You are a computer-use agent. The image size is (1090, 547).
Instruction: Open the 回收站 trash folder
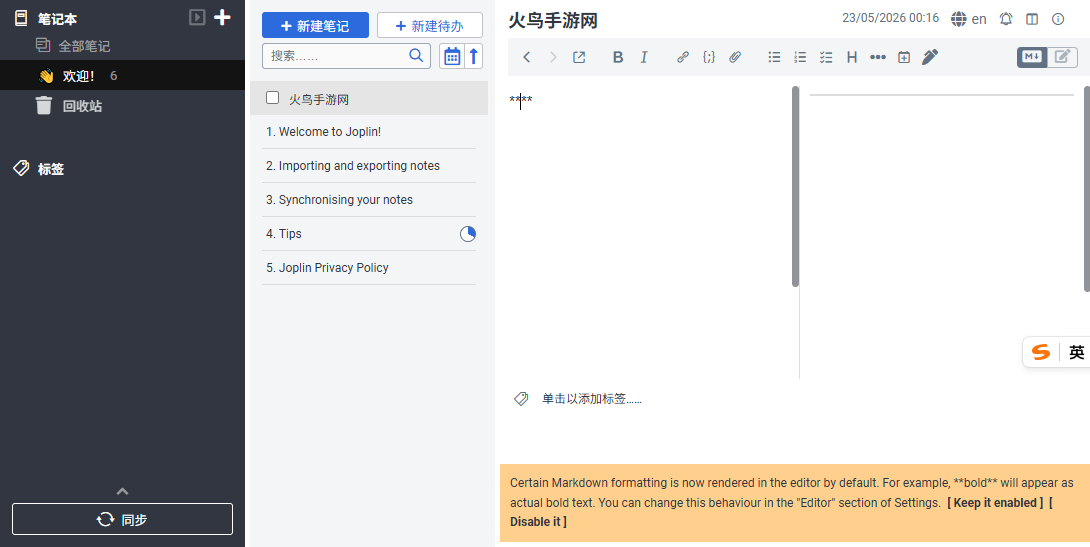pos(82,106)
